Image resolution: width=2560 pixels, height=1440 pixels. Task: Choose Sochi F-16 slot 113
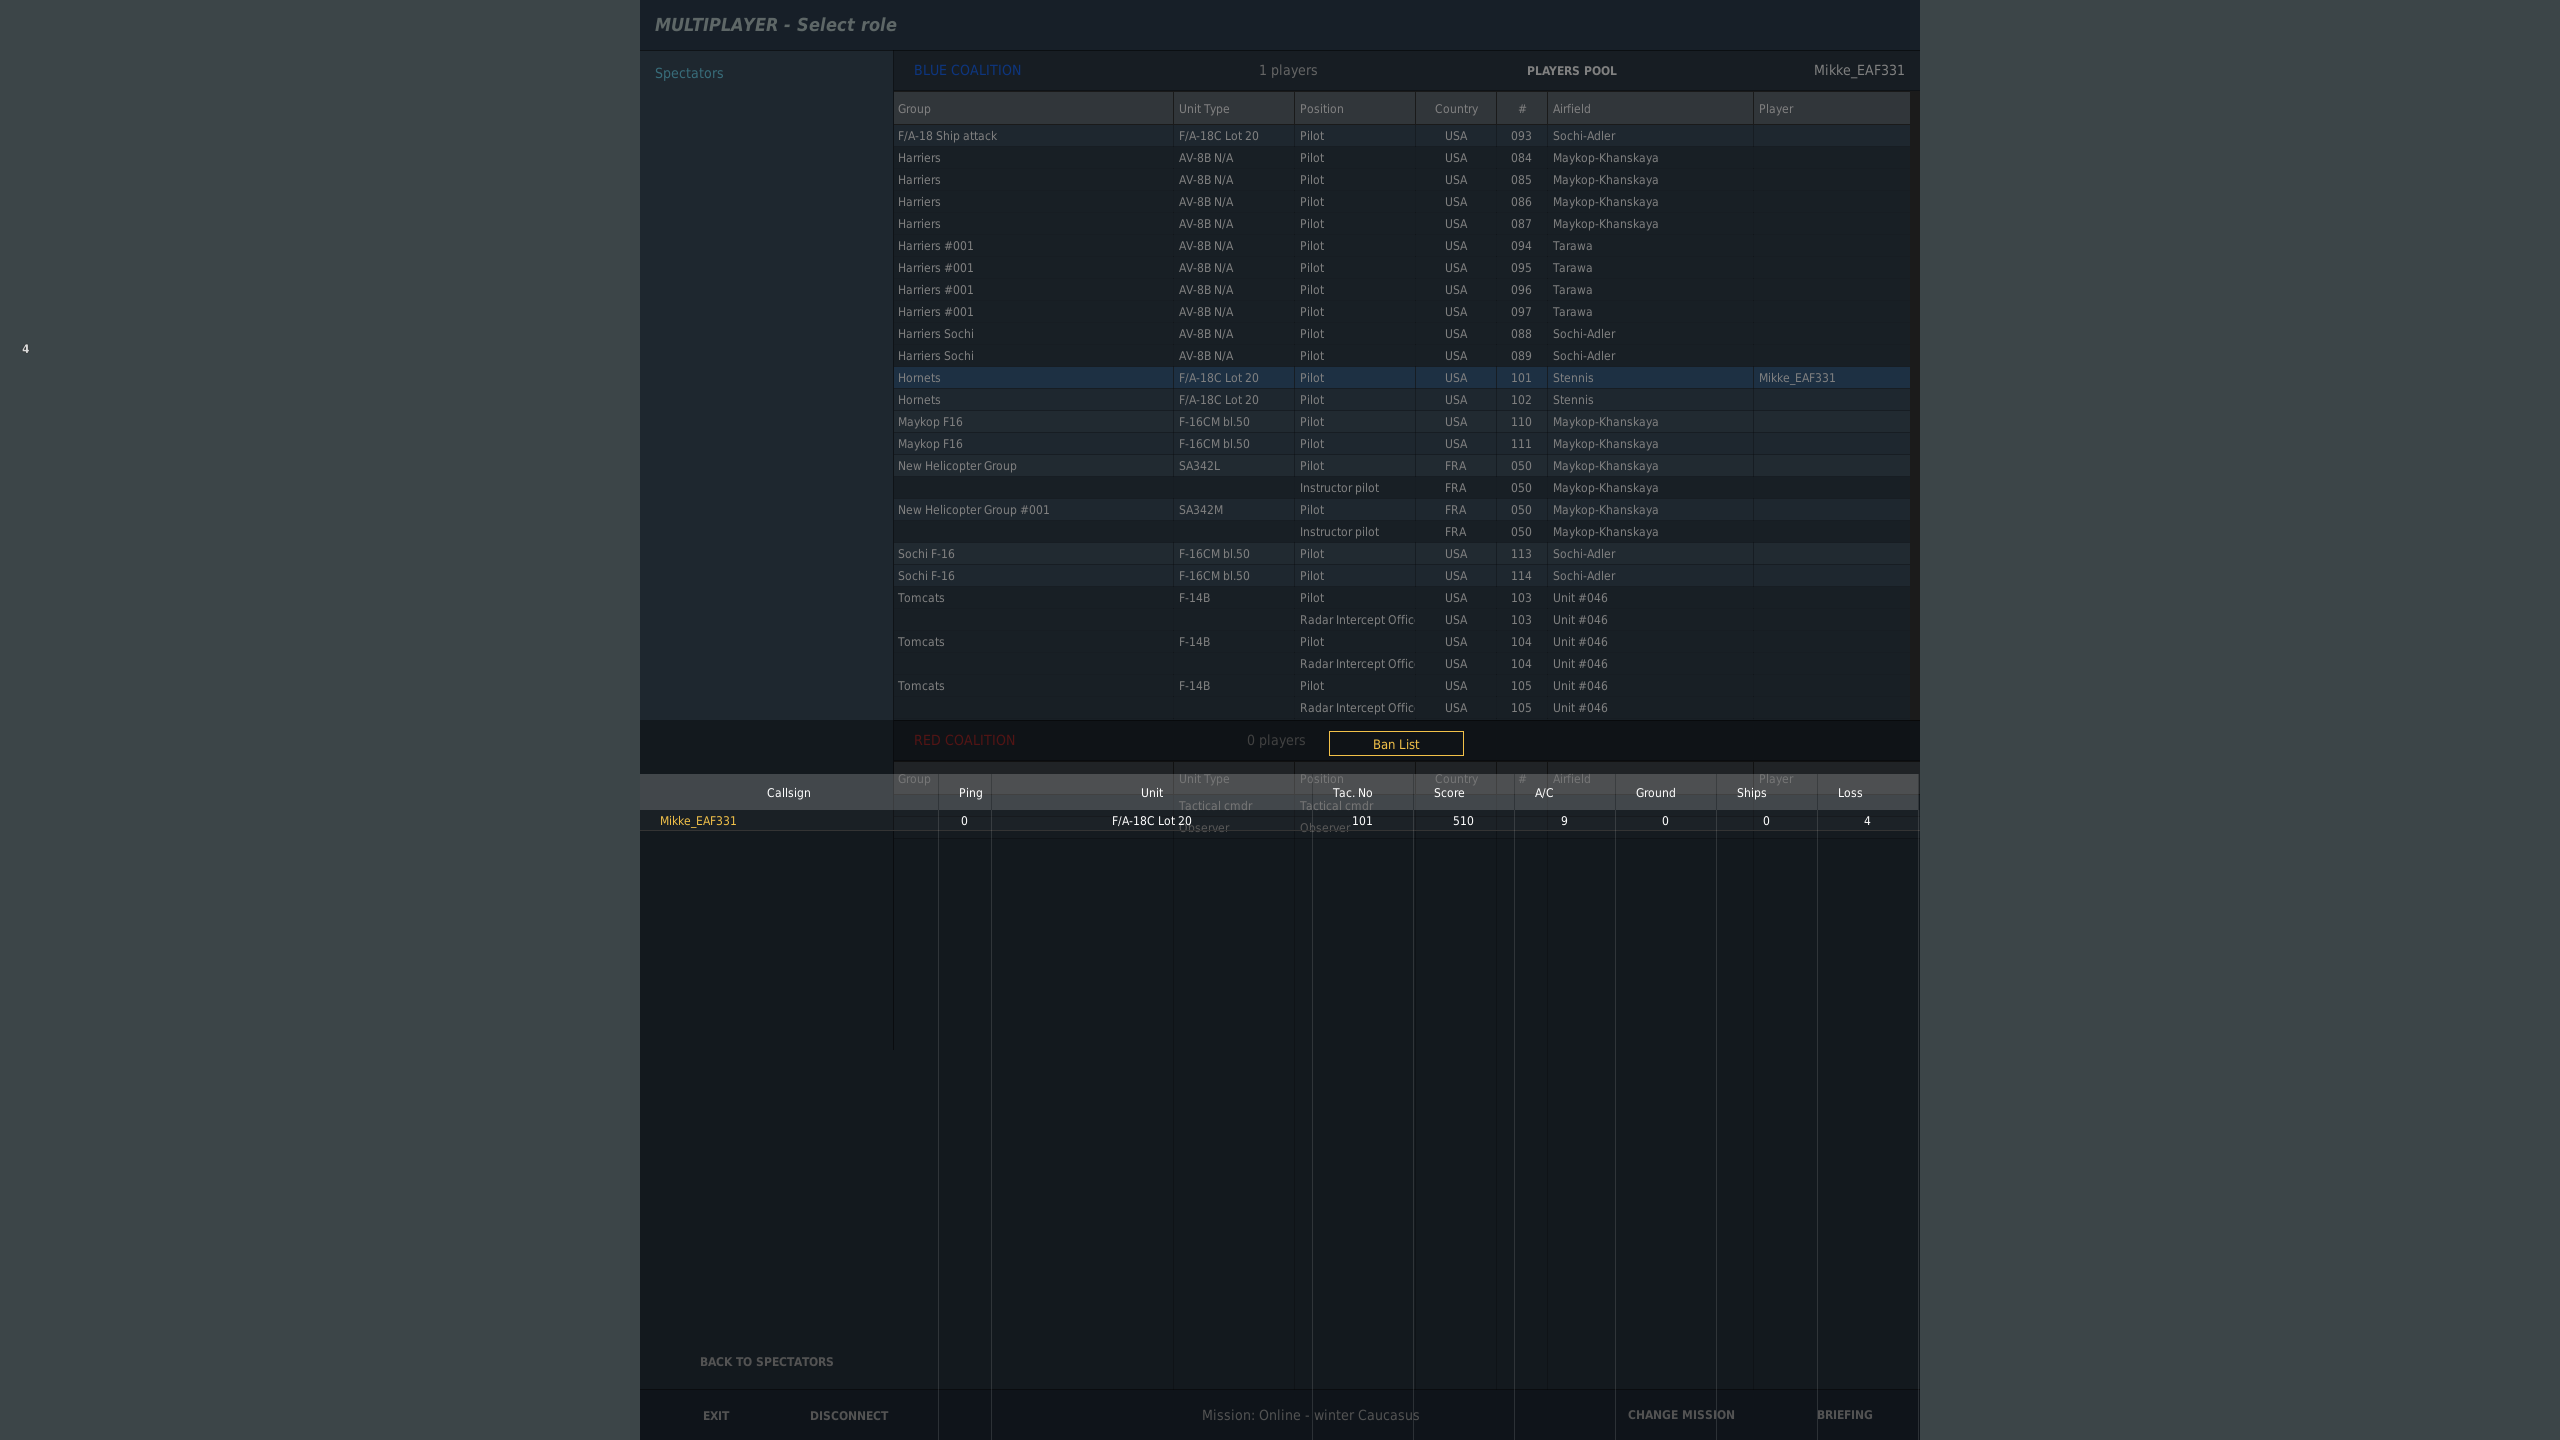tap(1401, 554)
